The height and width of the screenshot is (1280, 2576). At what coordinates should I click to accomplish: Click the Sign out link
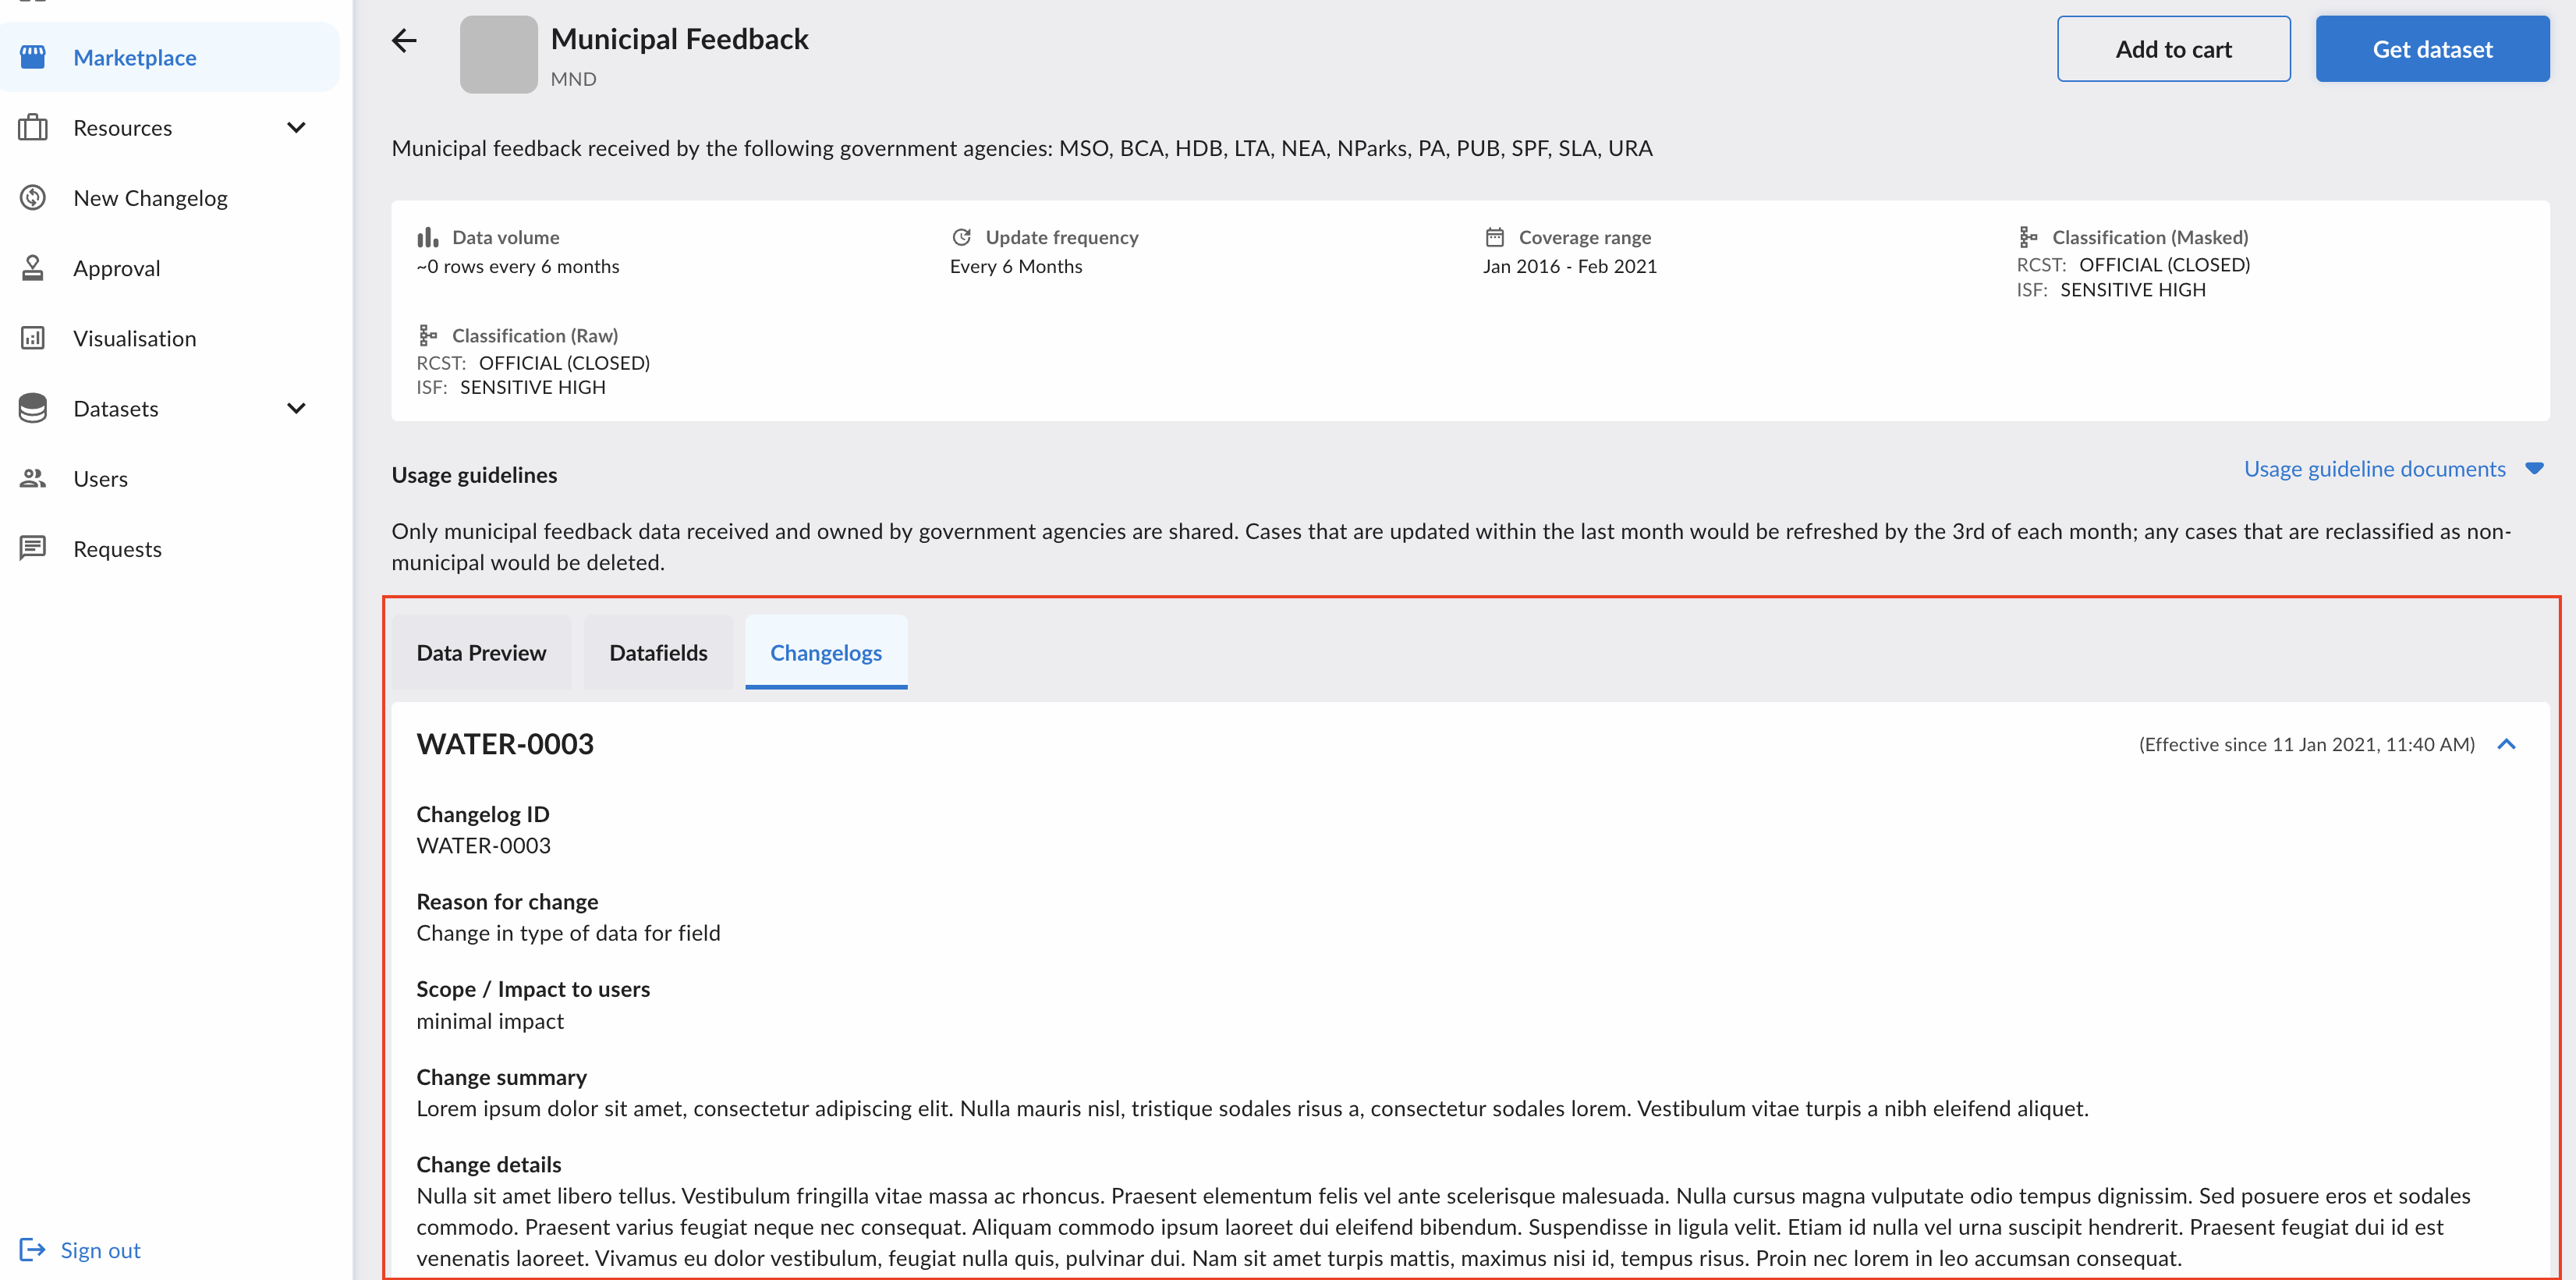pyautogui.click(x=100, y=1250)
